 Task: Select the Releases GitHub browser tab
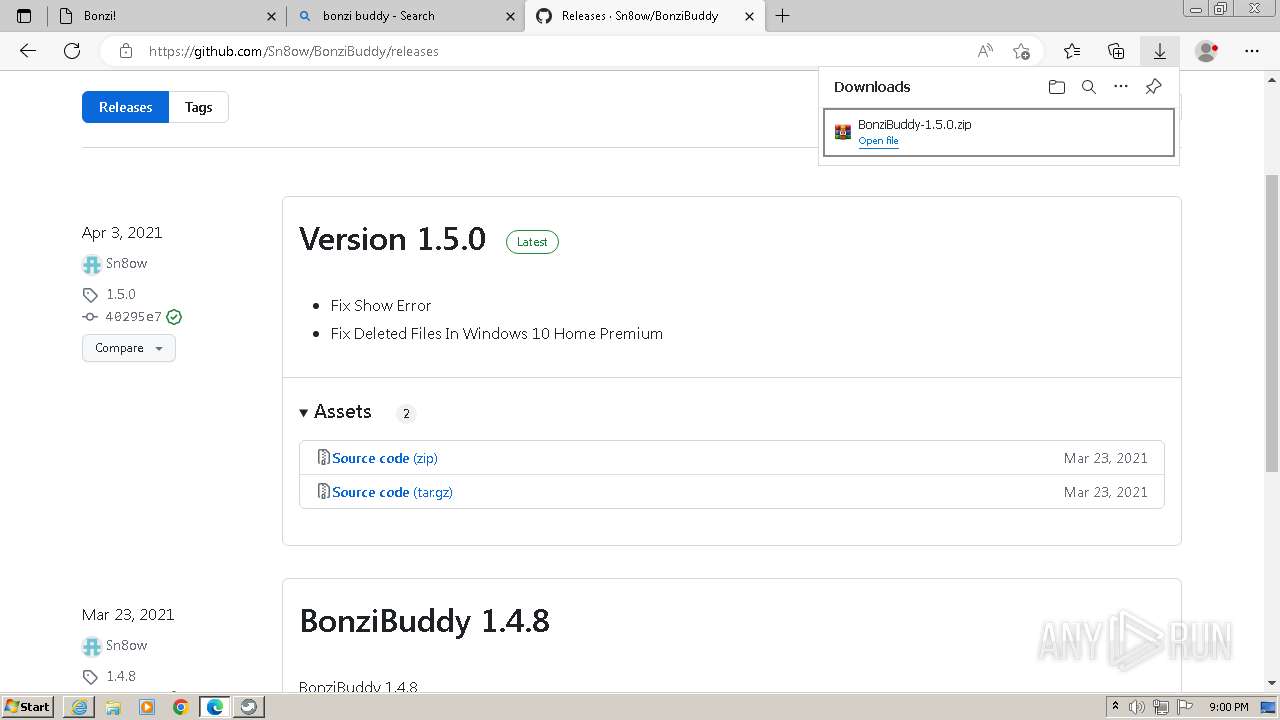[x=645, y=16]
